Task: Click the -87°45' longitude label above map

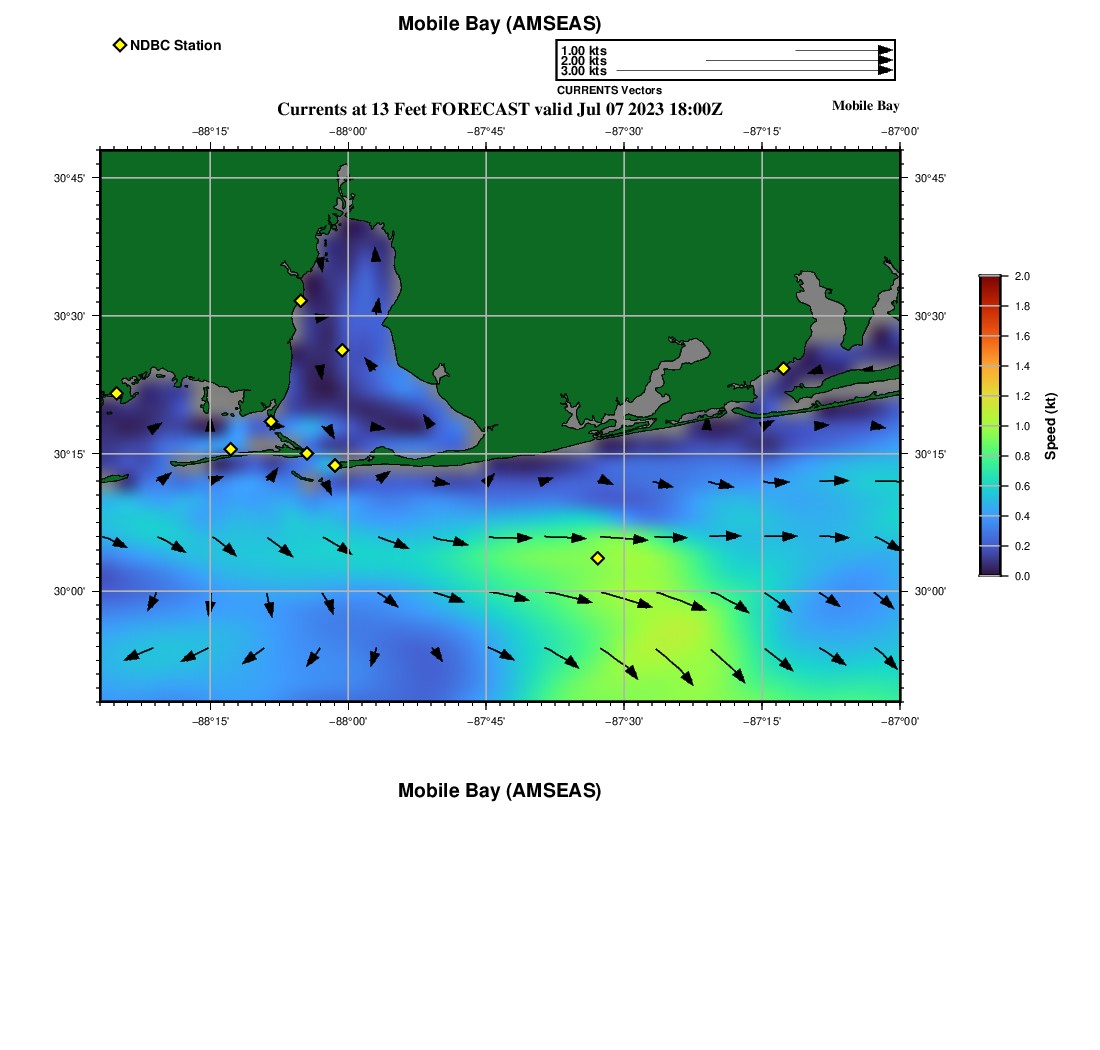Action: click(486, 131)
